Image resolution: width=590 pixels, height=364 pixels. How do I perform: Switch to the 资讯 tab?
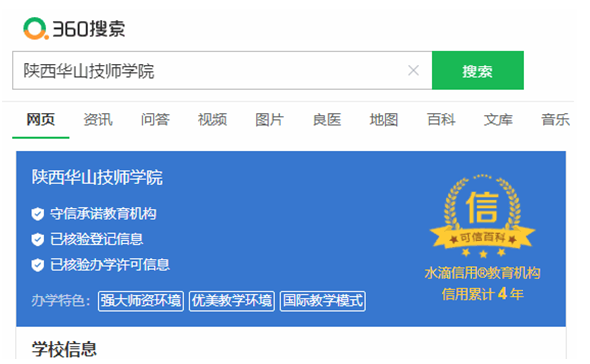[98, 120]
